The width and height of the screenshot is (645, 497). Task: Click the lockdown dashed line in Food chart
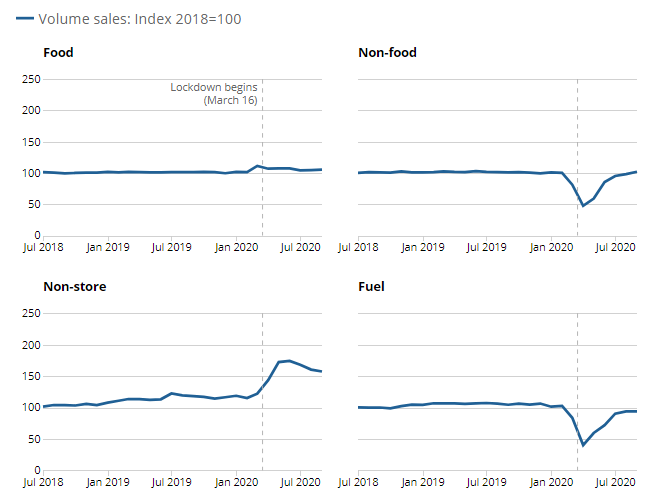click(262, 200)
